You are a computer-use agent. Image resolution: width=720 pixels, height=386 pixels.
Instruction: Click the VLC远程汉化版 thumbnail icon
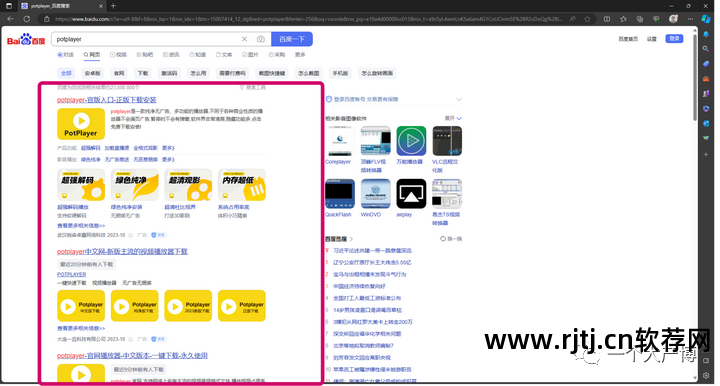(447, 141)
